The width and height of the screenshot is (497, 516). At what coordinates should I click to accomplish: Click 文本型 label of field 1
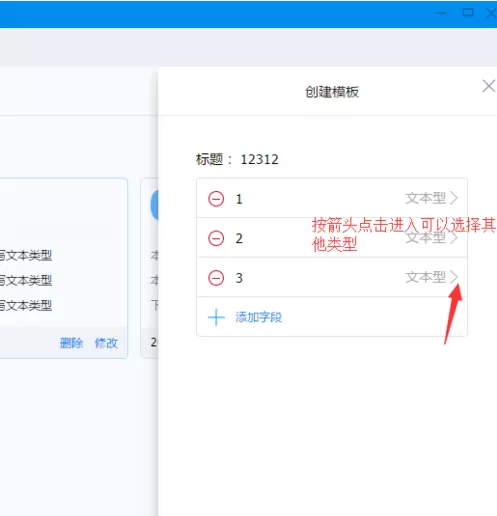click(426, 198)
